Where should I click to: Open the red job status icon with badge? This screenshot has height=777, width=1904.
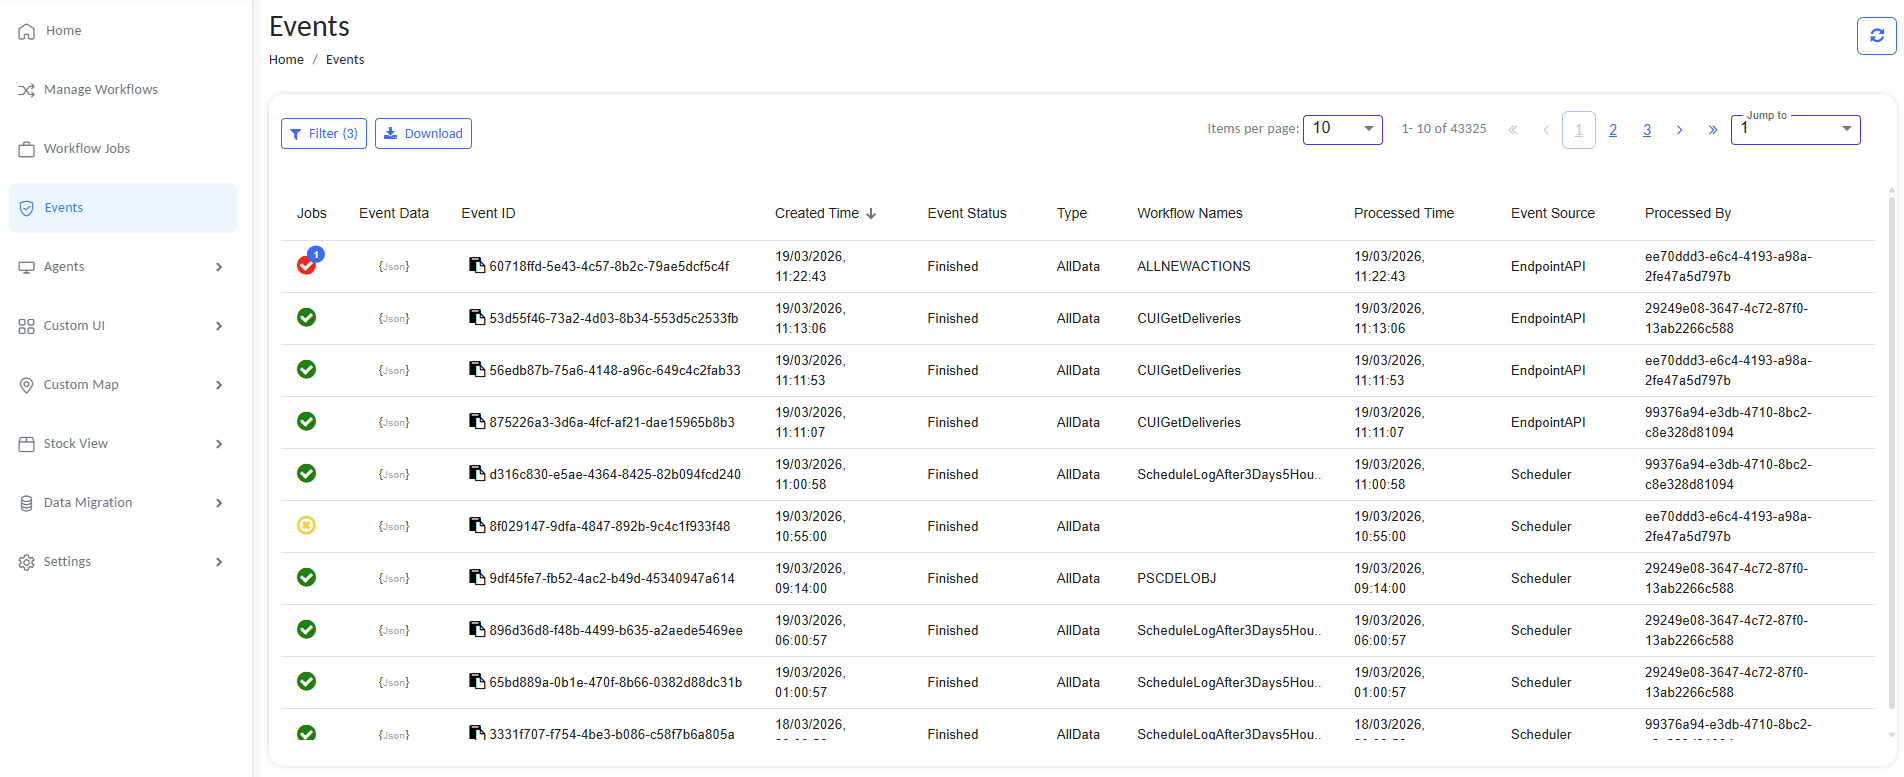coord(307,265)
